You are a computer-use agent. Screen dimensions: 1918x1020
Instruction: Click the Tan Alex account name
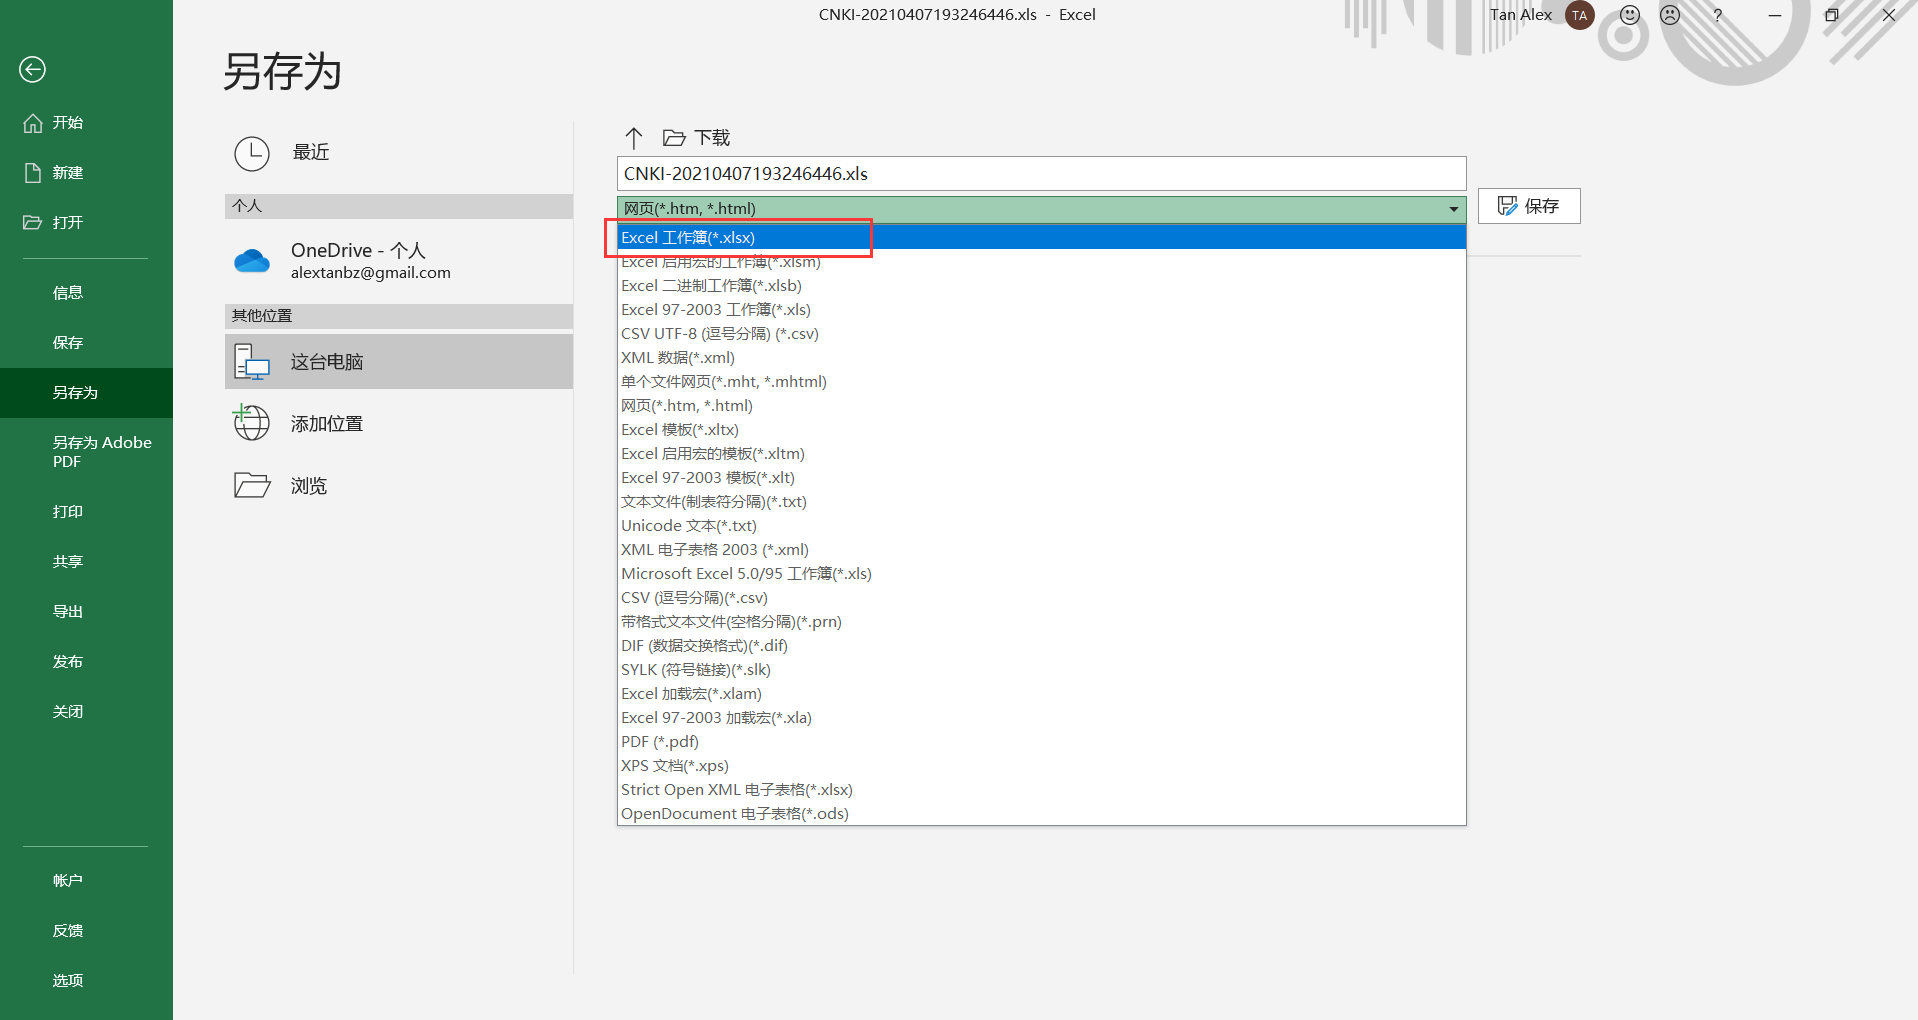(1521, 15)
